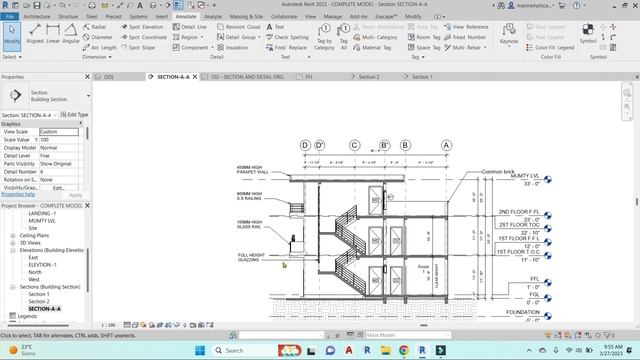Open the Region tool dropdown
Screen dimensions: 640x360
pos(202,37)
